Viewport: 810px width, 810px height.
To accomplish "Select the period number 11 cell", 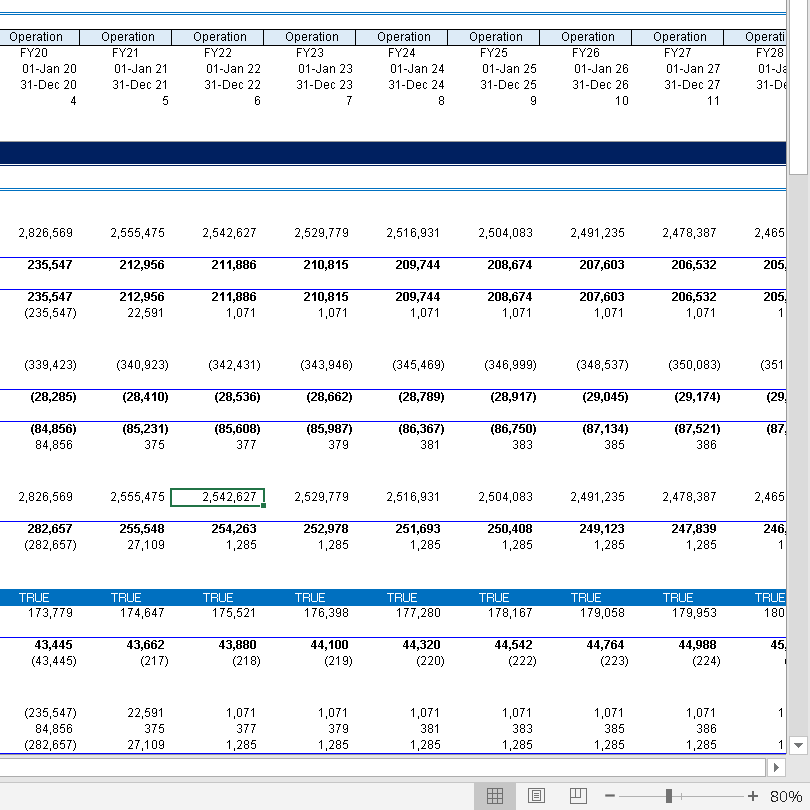I will coord(713,101).
